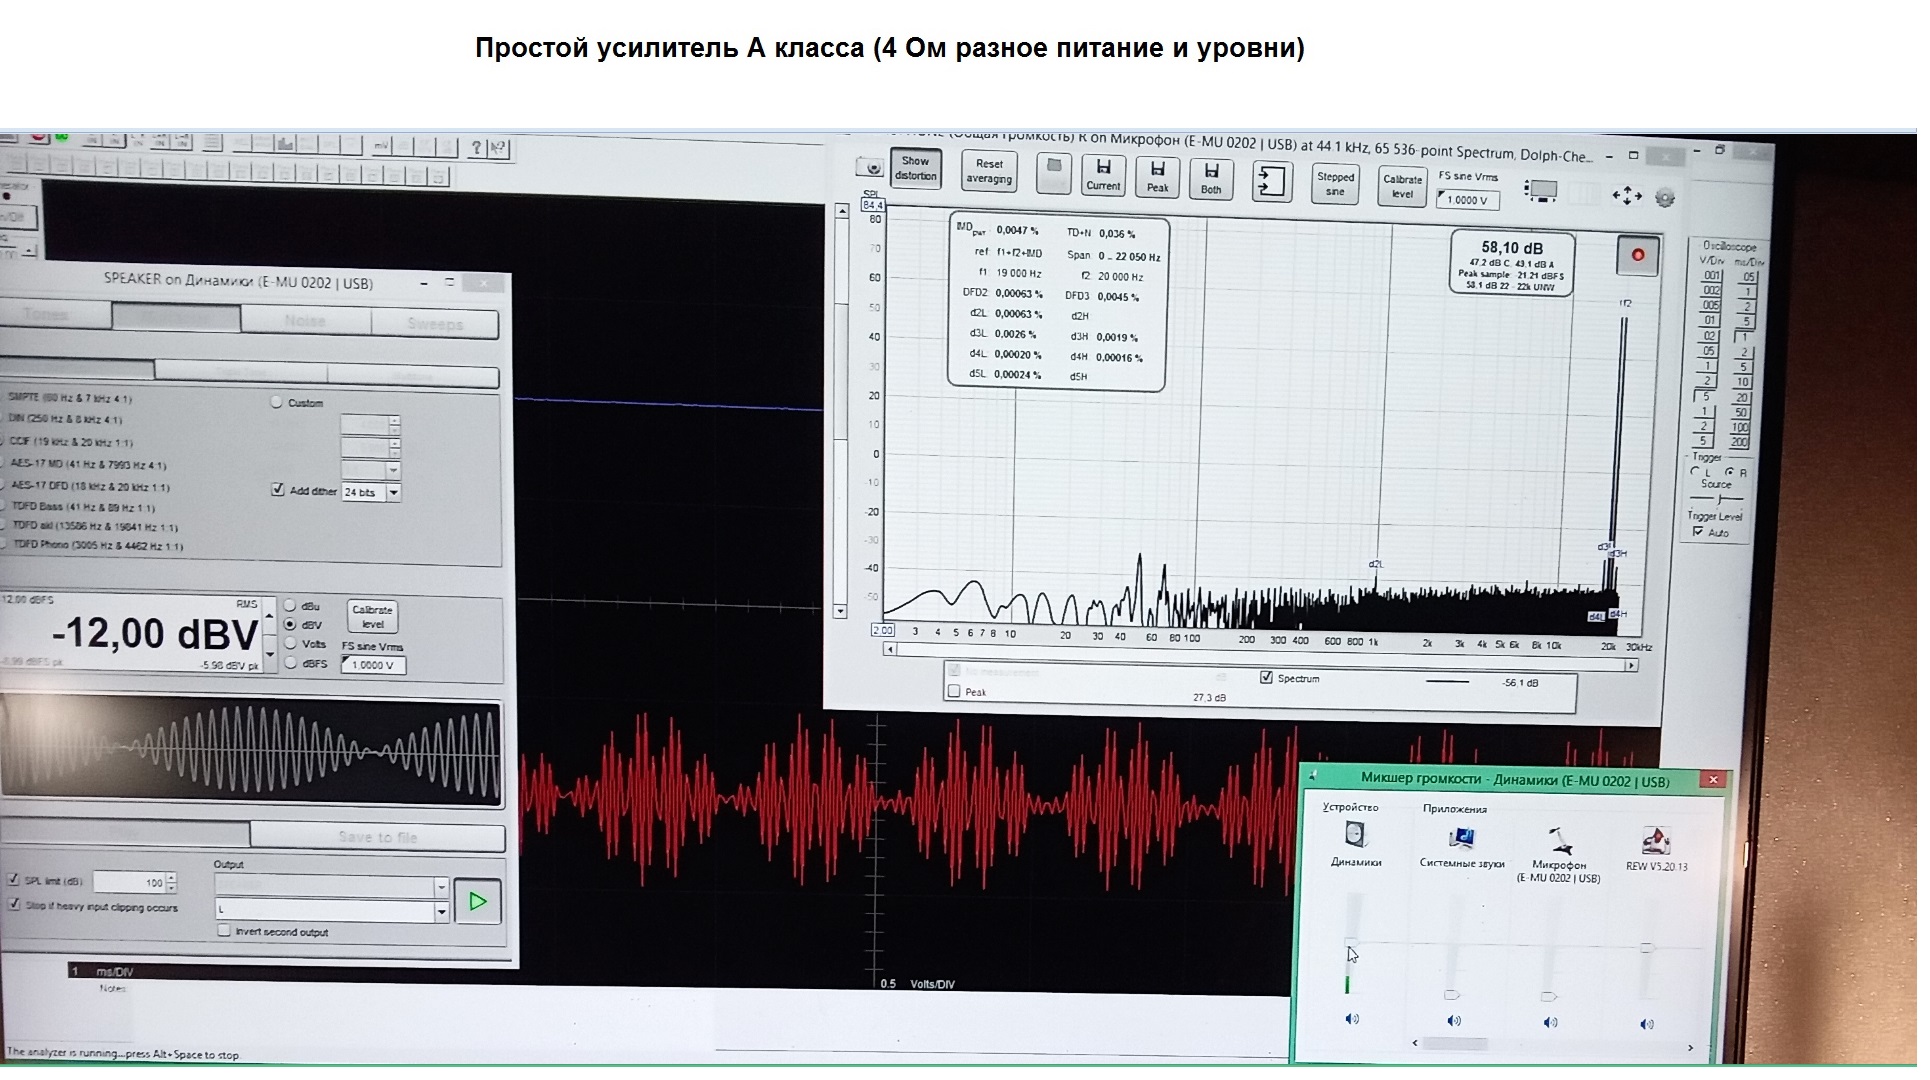
Task: Click the input arrows icon beside Both
Action: [1271, 182]
